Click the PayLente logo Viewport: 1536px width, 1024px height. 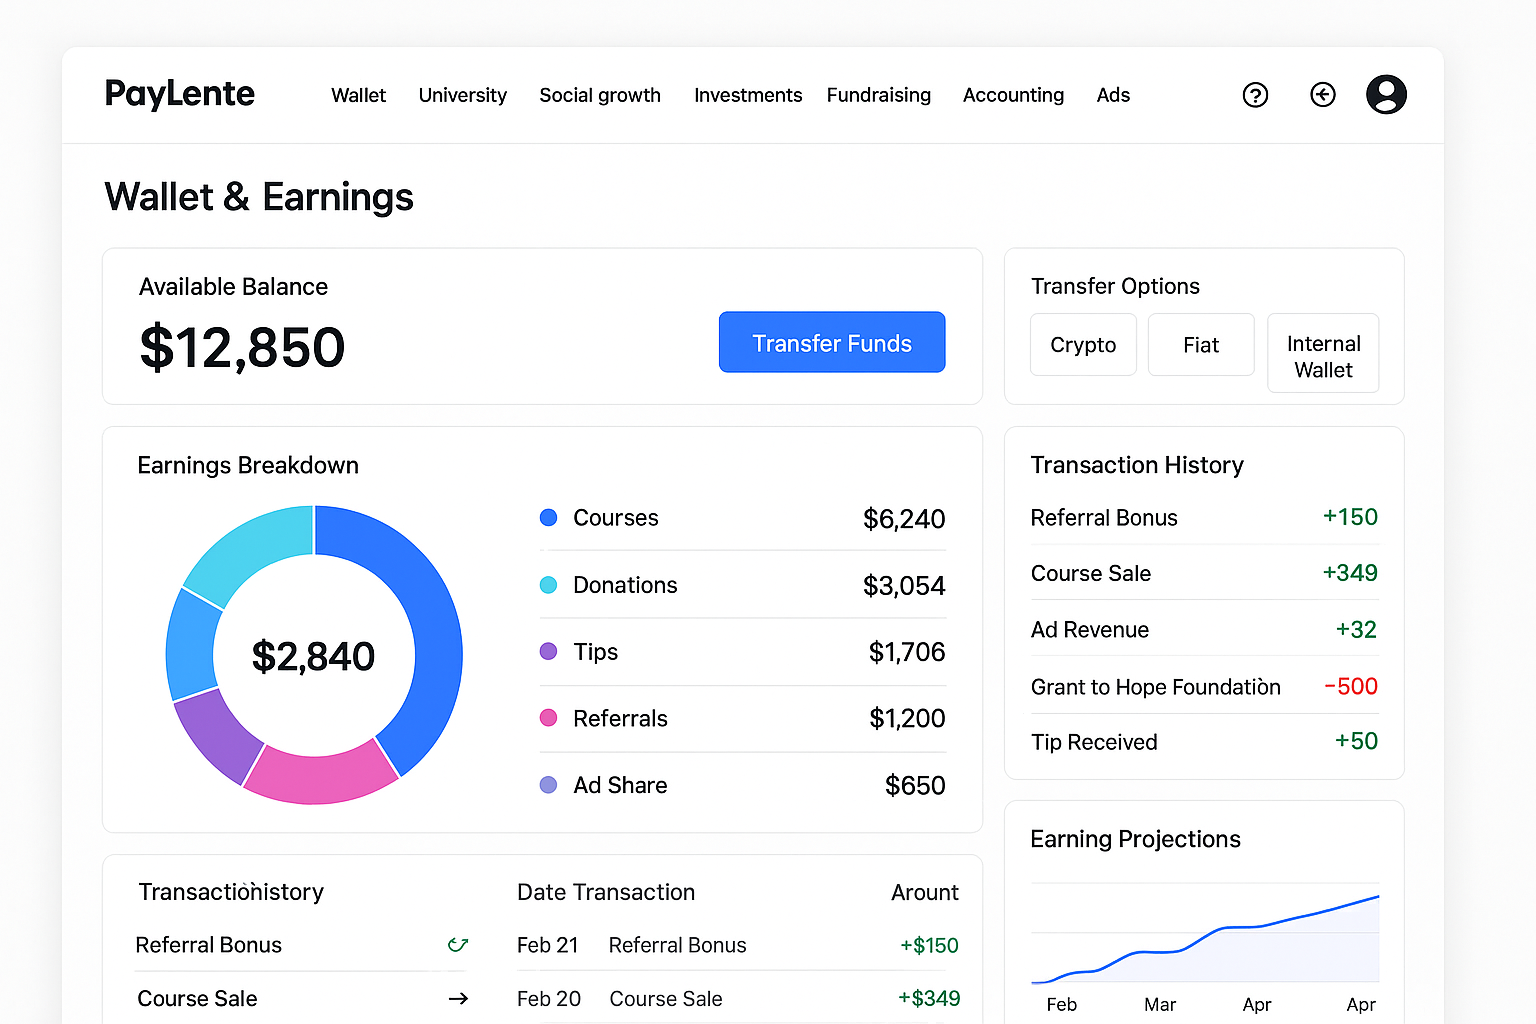pos(180,94)
